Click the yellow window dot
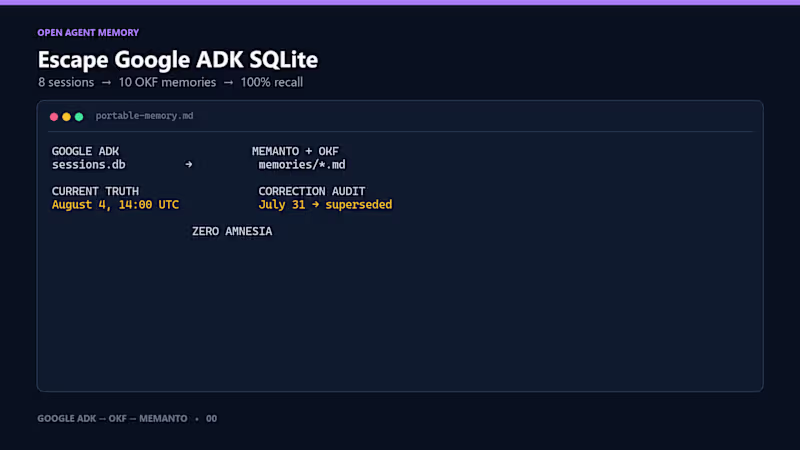The width and height of the screenshot is (800, 450). click(66, 117)
